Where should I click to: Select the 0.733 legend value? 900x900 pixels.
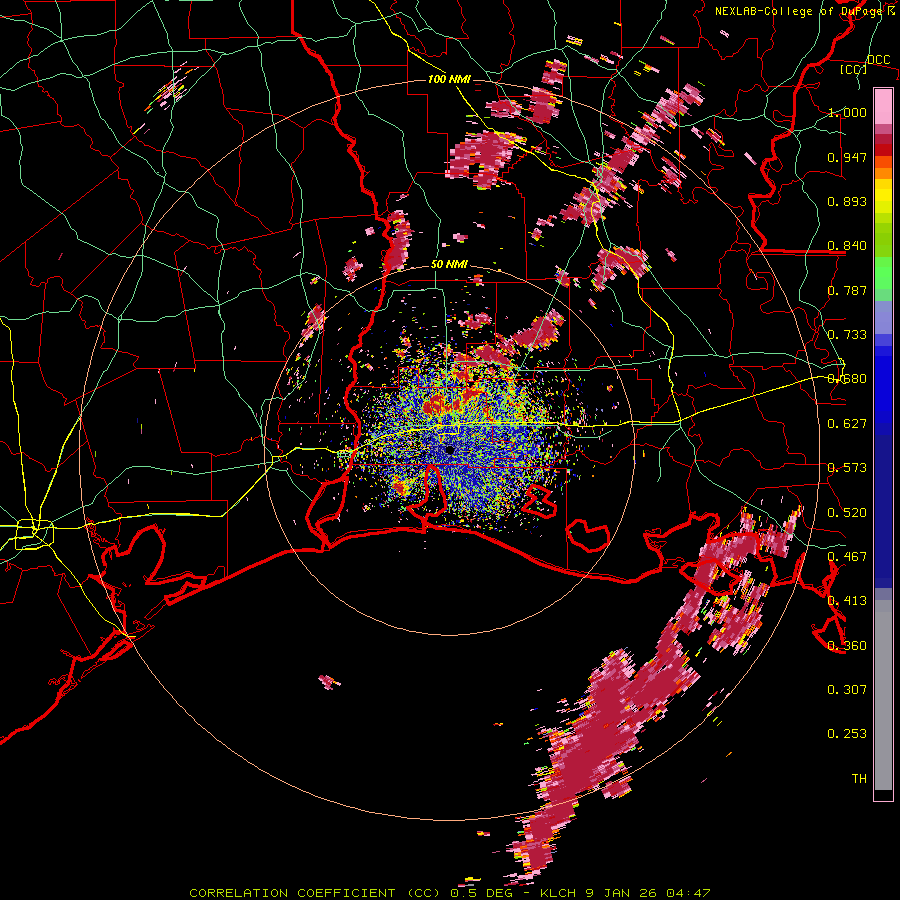point(847,335)
